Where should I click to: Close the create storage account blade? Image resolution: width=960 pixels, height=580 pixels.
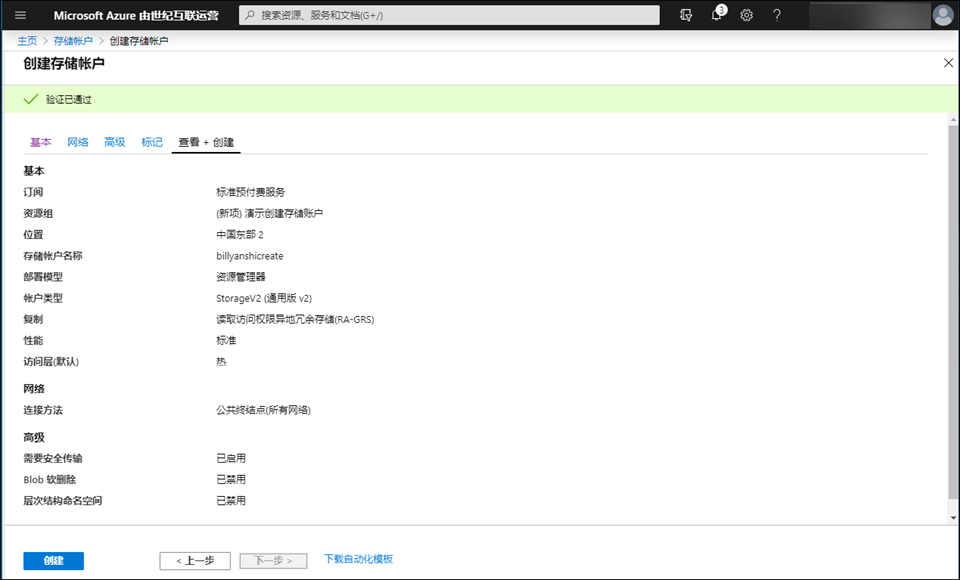pyautogui.click(x=948, y=63)
